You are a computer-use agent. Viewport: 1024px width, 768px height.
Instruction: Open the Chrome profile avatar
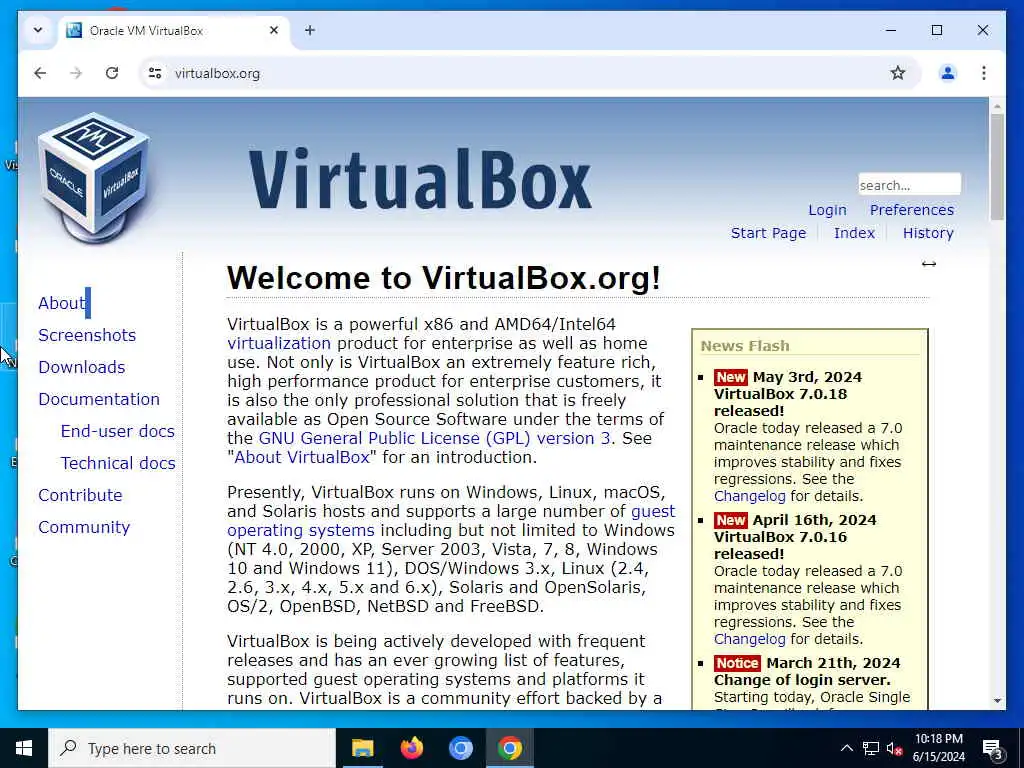[x=948, y=73]
